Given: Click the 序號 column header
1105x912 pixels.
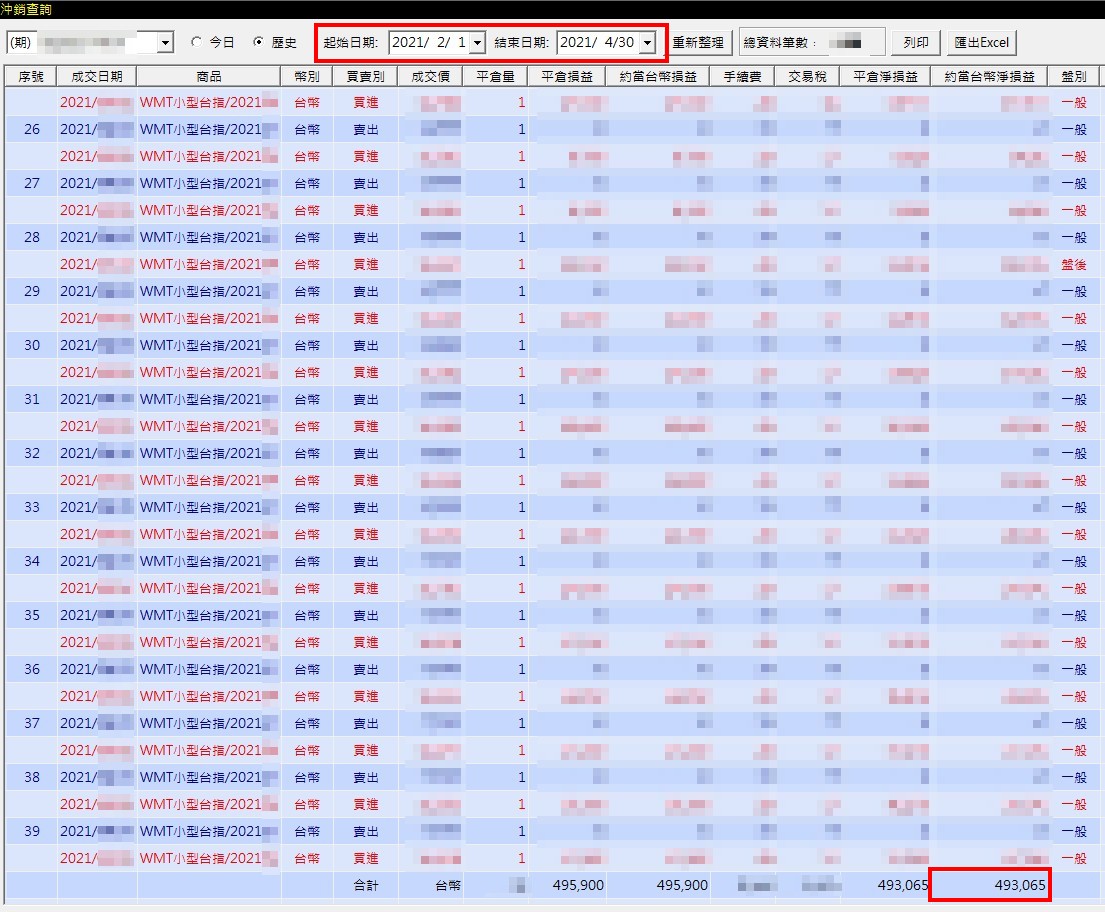Looking at the screenshot, I should click(31, 76).
